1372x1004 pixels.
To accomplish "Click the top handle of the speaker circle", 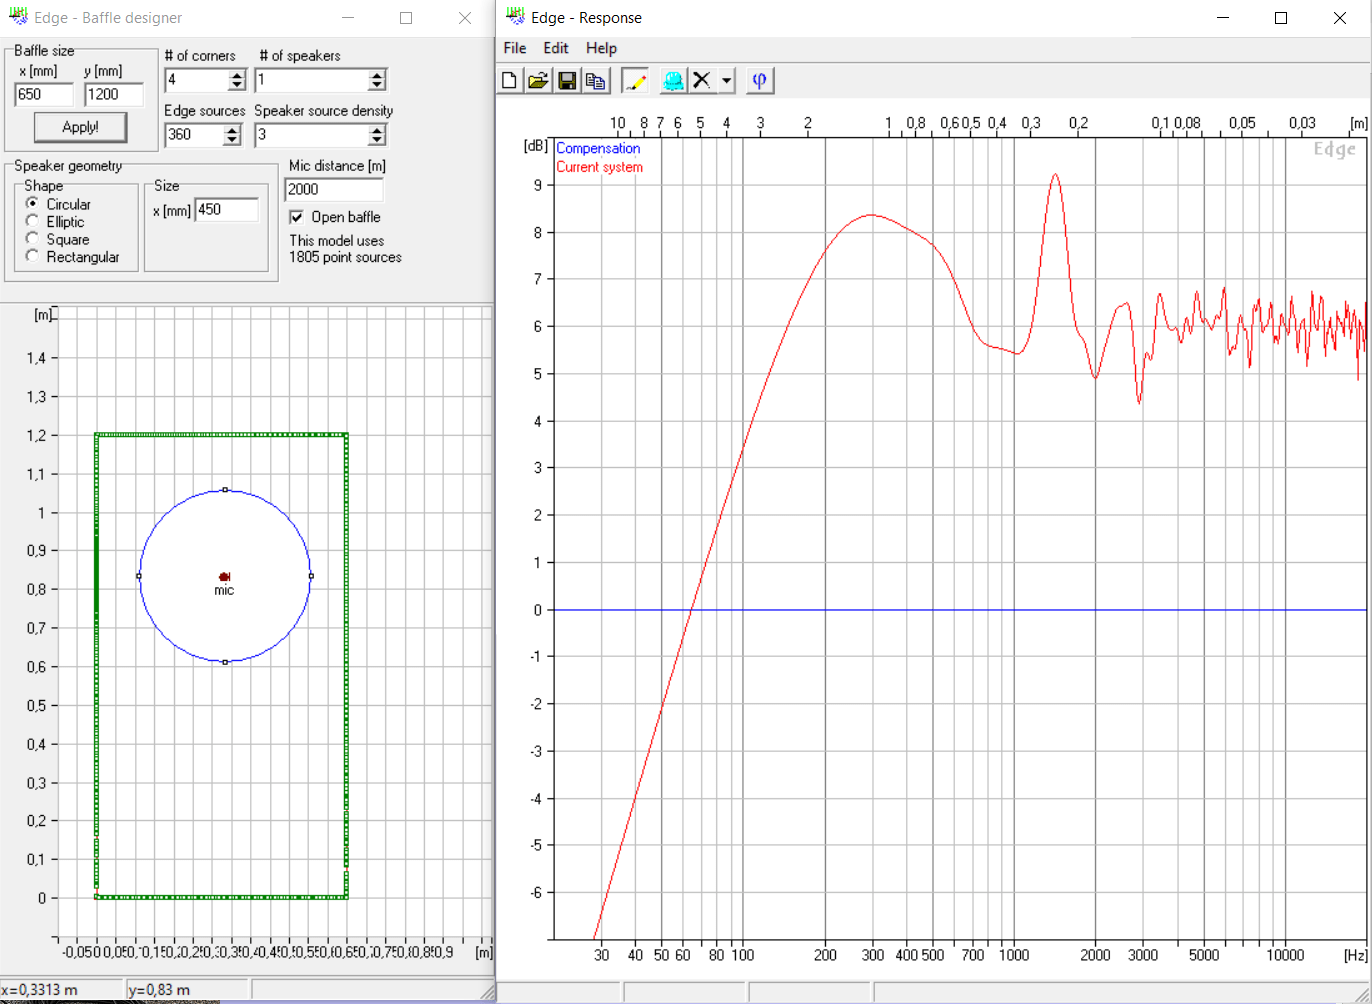I will tap(225, 490).
